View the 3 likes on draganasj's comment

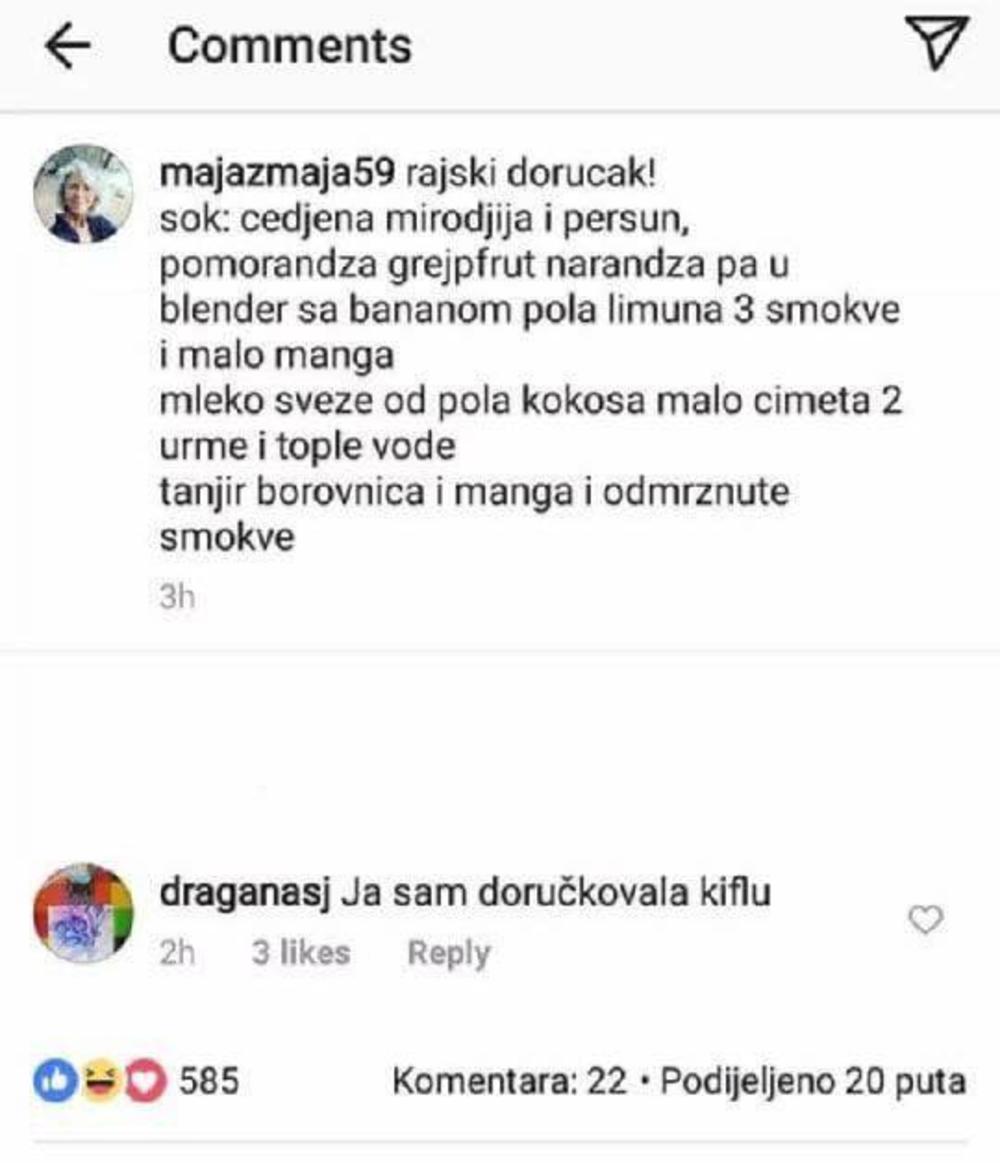300,952
